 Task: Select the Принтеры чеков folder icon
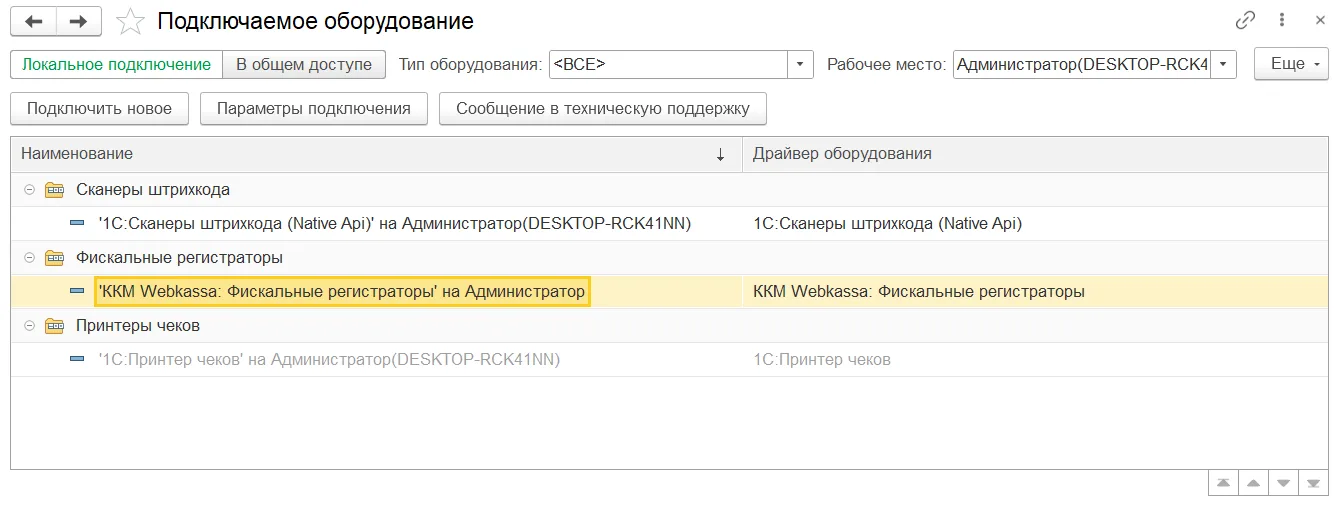(x=55, y=326)
